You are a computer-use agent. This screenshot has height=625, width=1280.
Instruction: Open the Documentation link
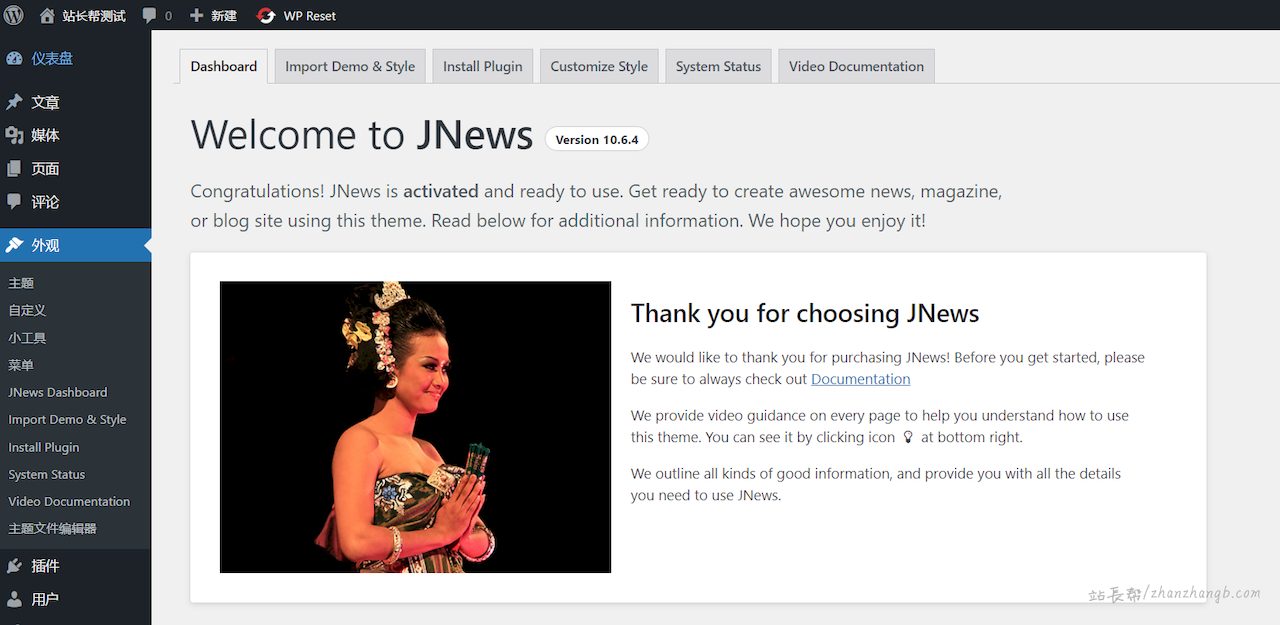tap(860, 379)
